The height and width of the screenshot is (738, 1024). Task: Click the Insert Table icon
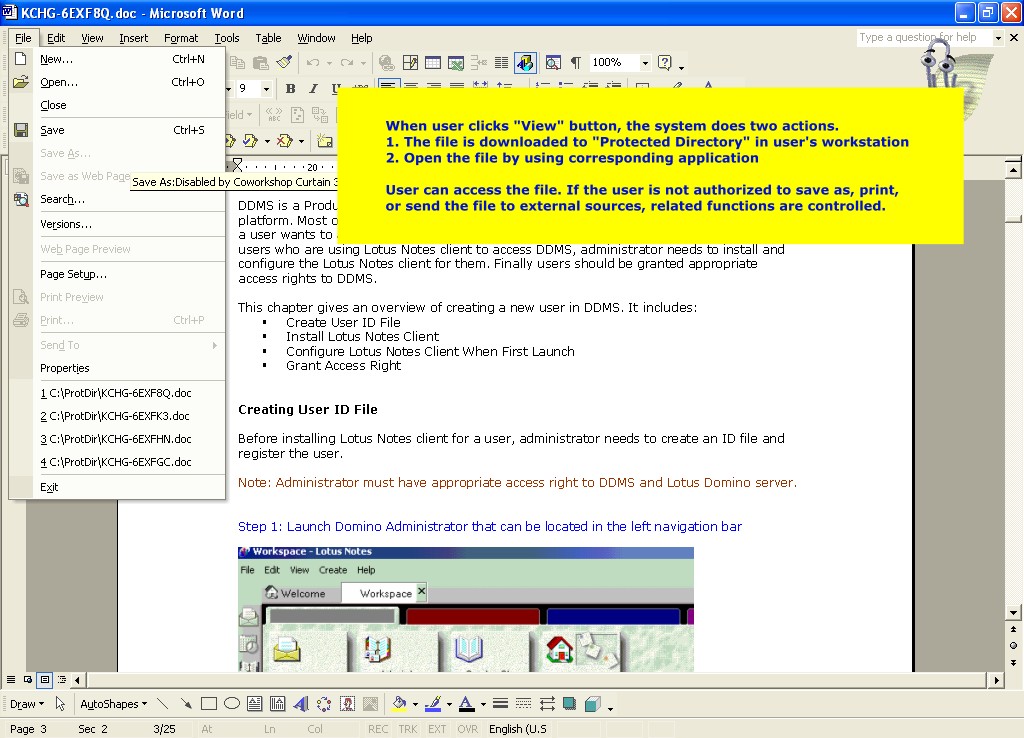click(x=433, y=63)
